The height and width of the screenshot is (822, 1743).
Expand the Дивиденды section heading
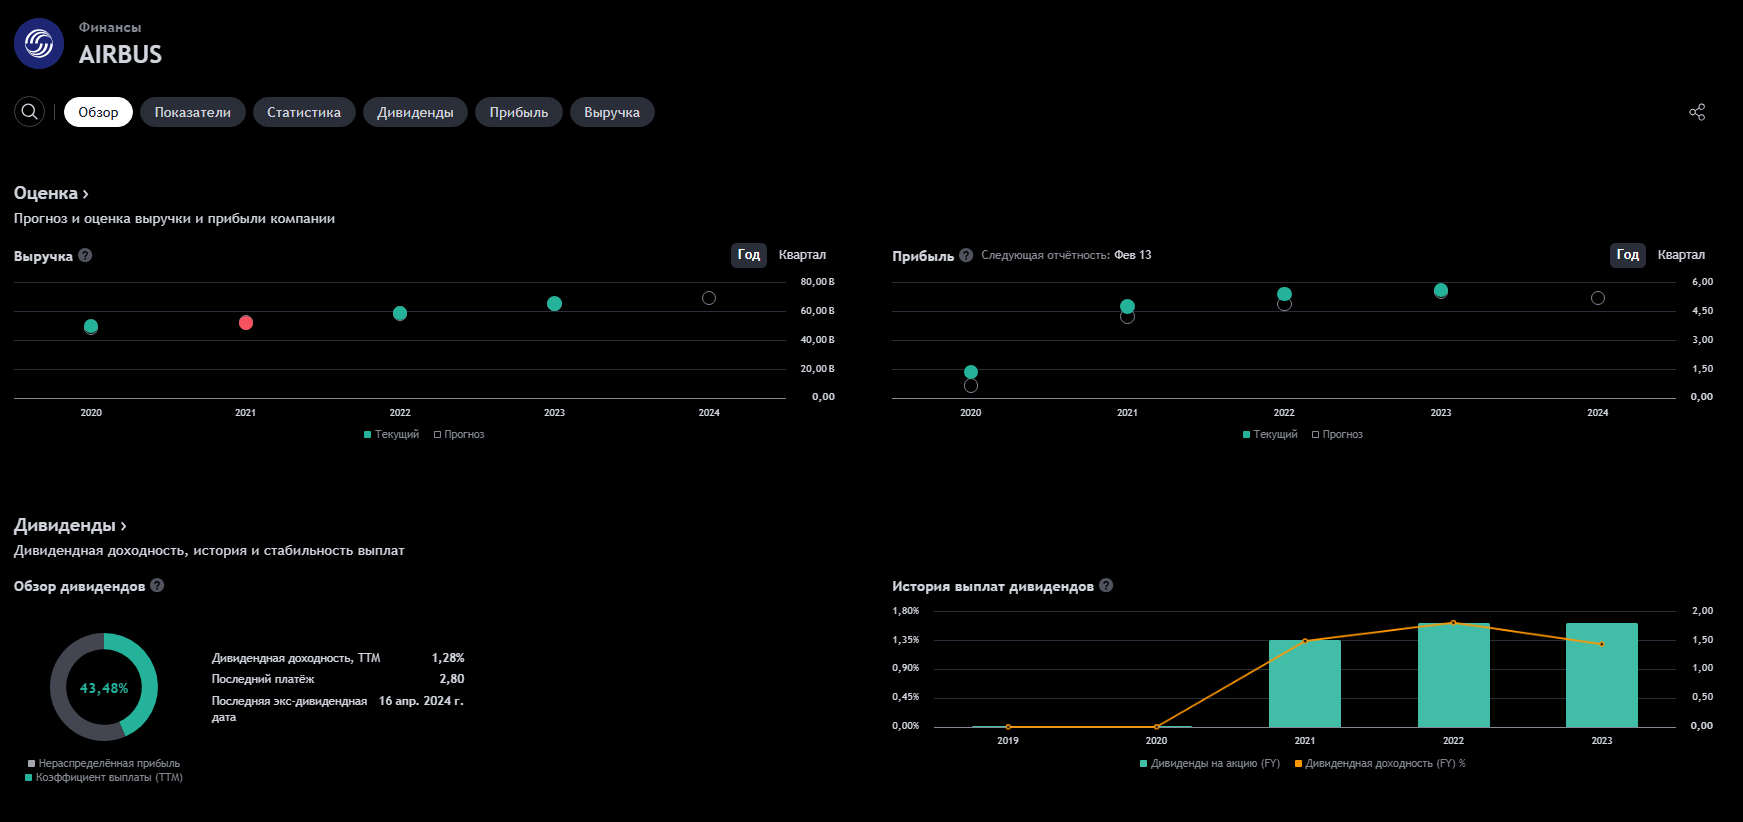tap(70, 525)
